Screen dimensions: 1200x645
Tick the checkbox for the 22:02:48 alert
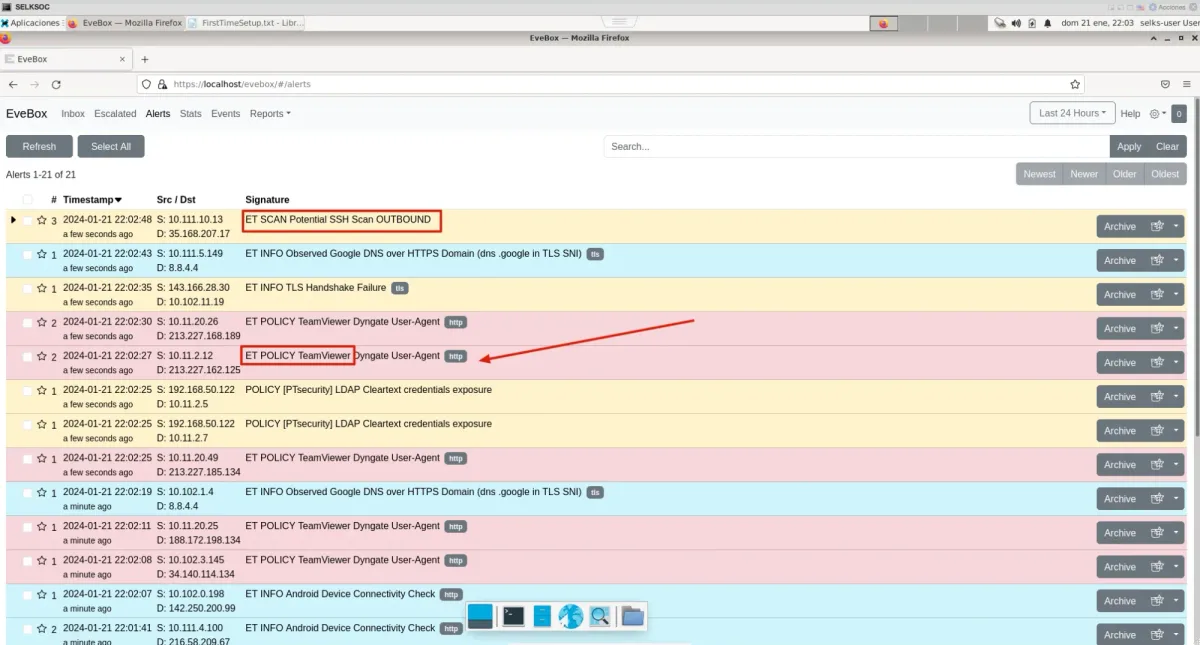[28, 220]
